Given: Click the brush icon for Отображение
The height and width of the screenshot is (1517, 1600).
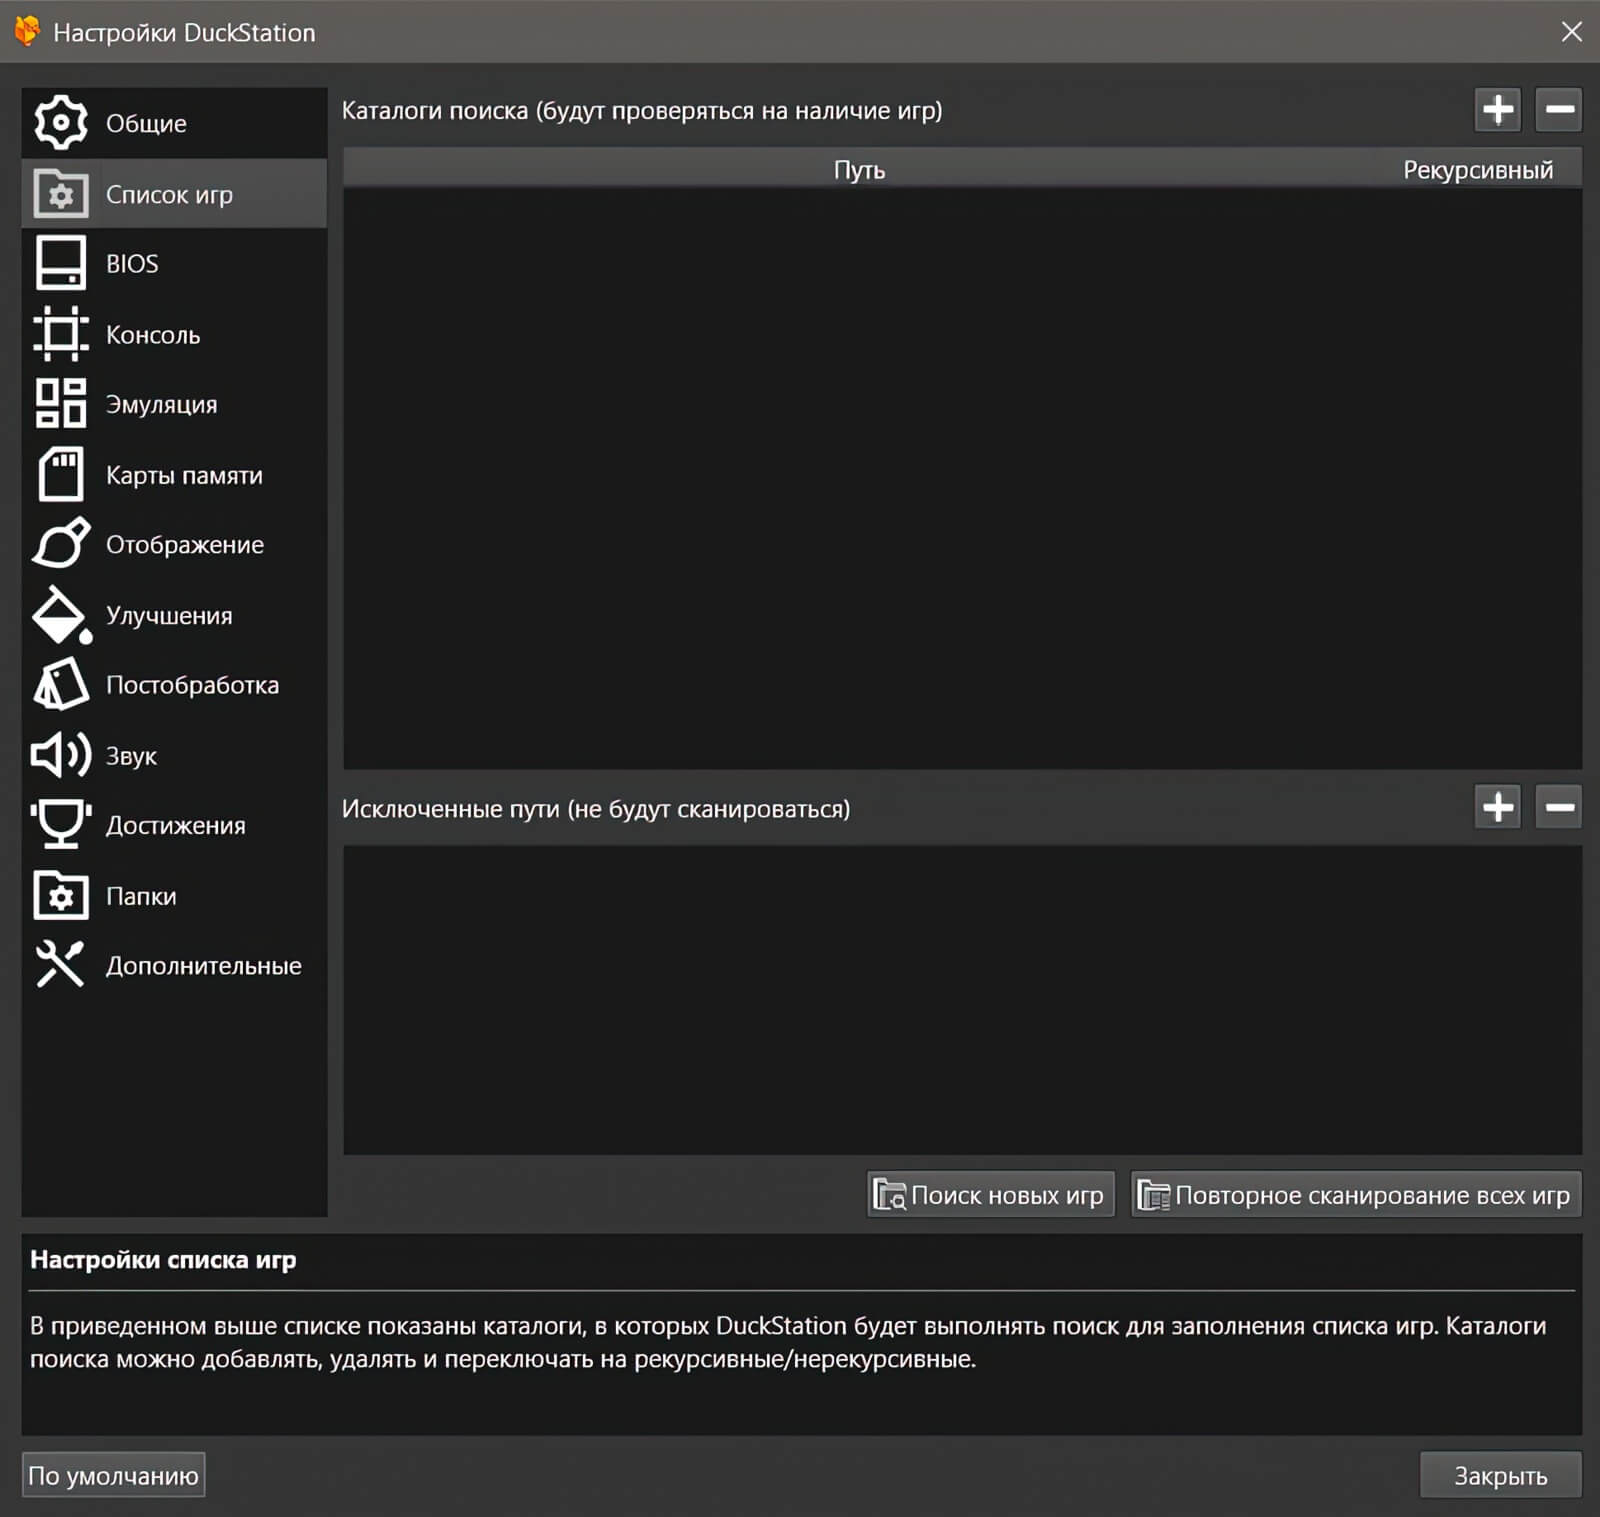Looking at the screenshot, I should pos(61,544).
